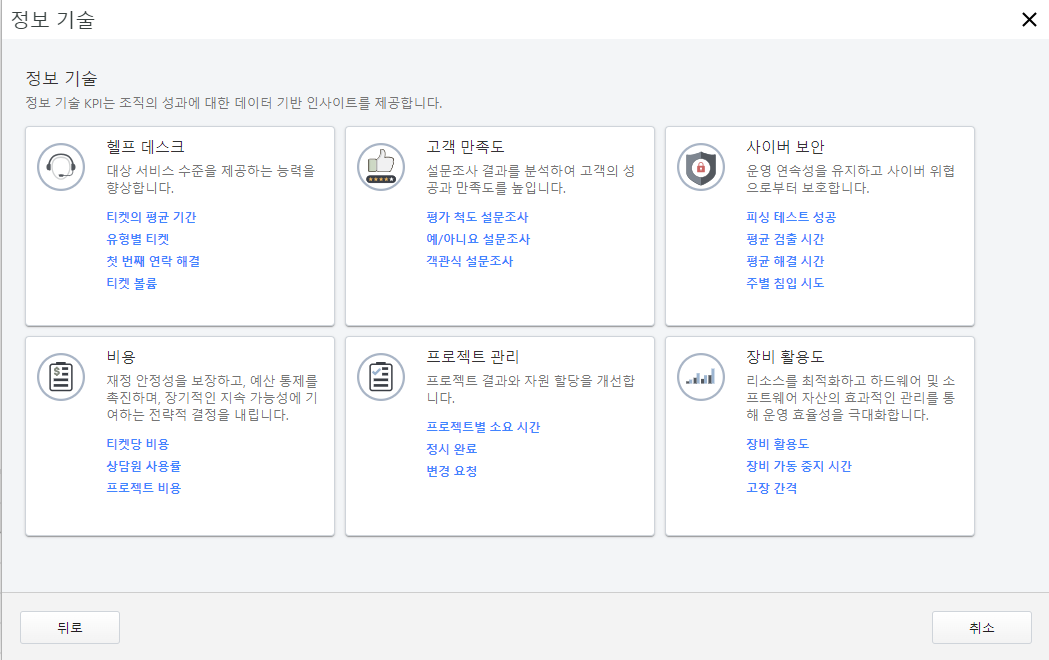This screenshot has width=1049, height=660.
Task: Click the checklist icon for 프로젝트 관리
Action: (381, 377)
